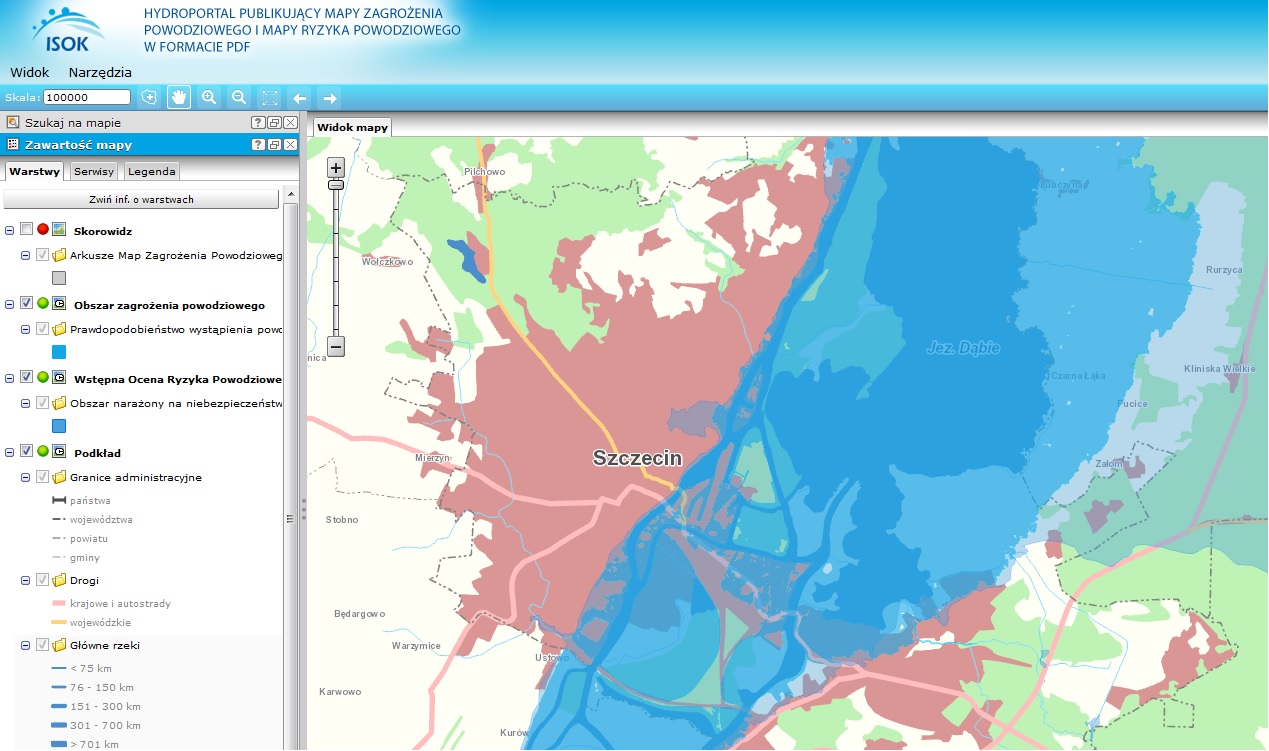
Task: Toggle the Podkład layer checkbox
Action: [x=26, y=452]
